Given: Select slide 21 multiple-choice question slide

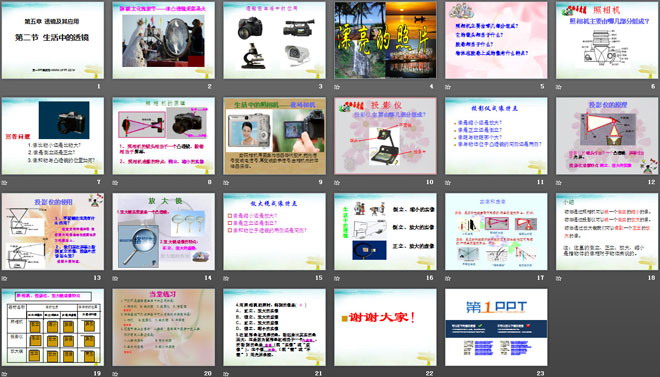Looking at the screenshot, I should click(x=274, y=327).
